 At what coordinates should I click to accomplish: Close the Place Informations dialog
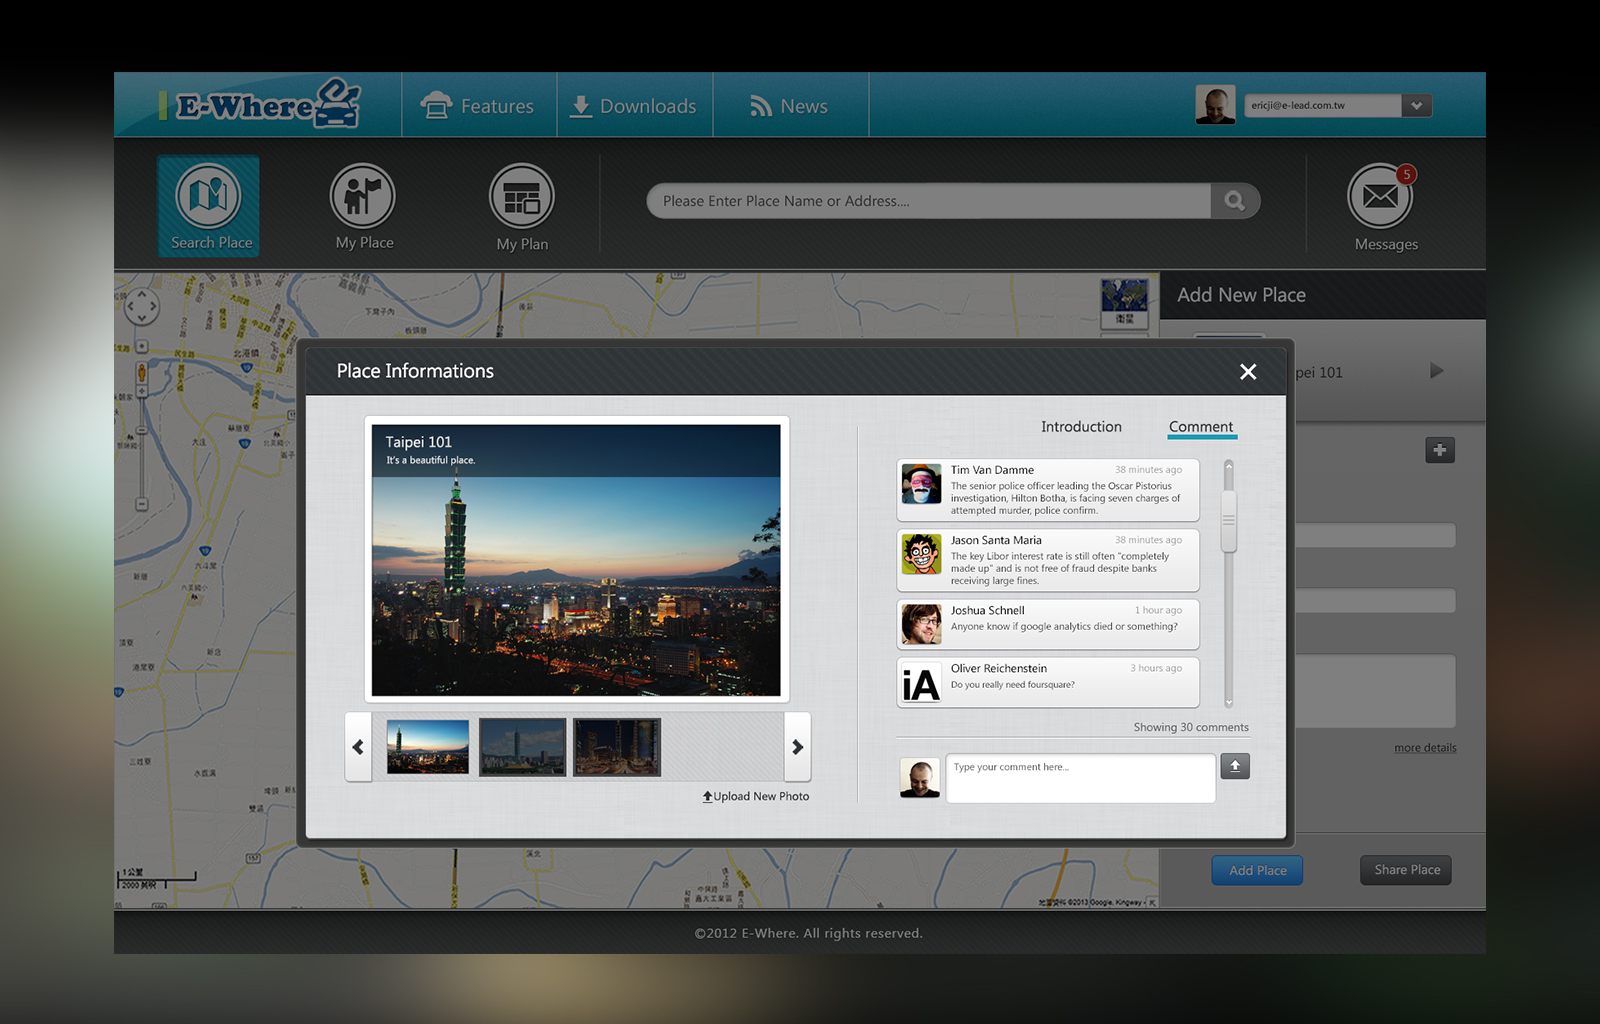[x=1248, y=372]
